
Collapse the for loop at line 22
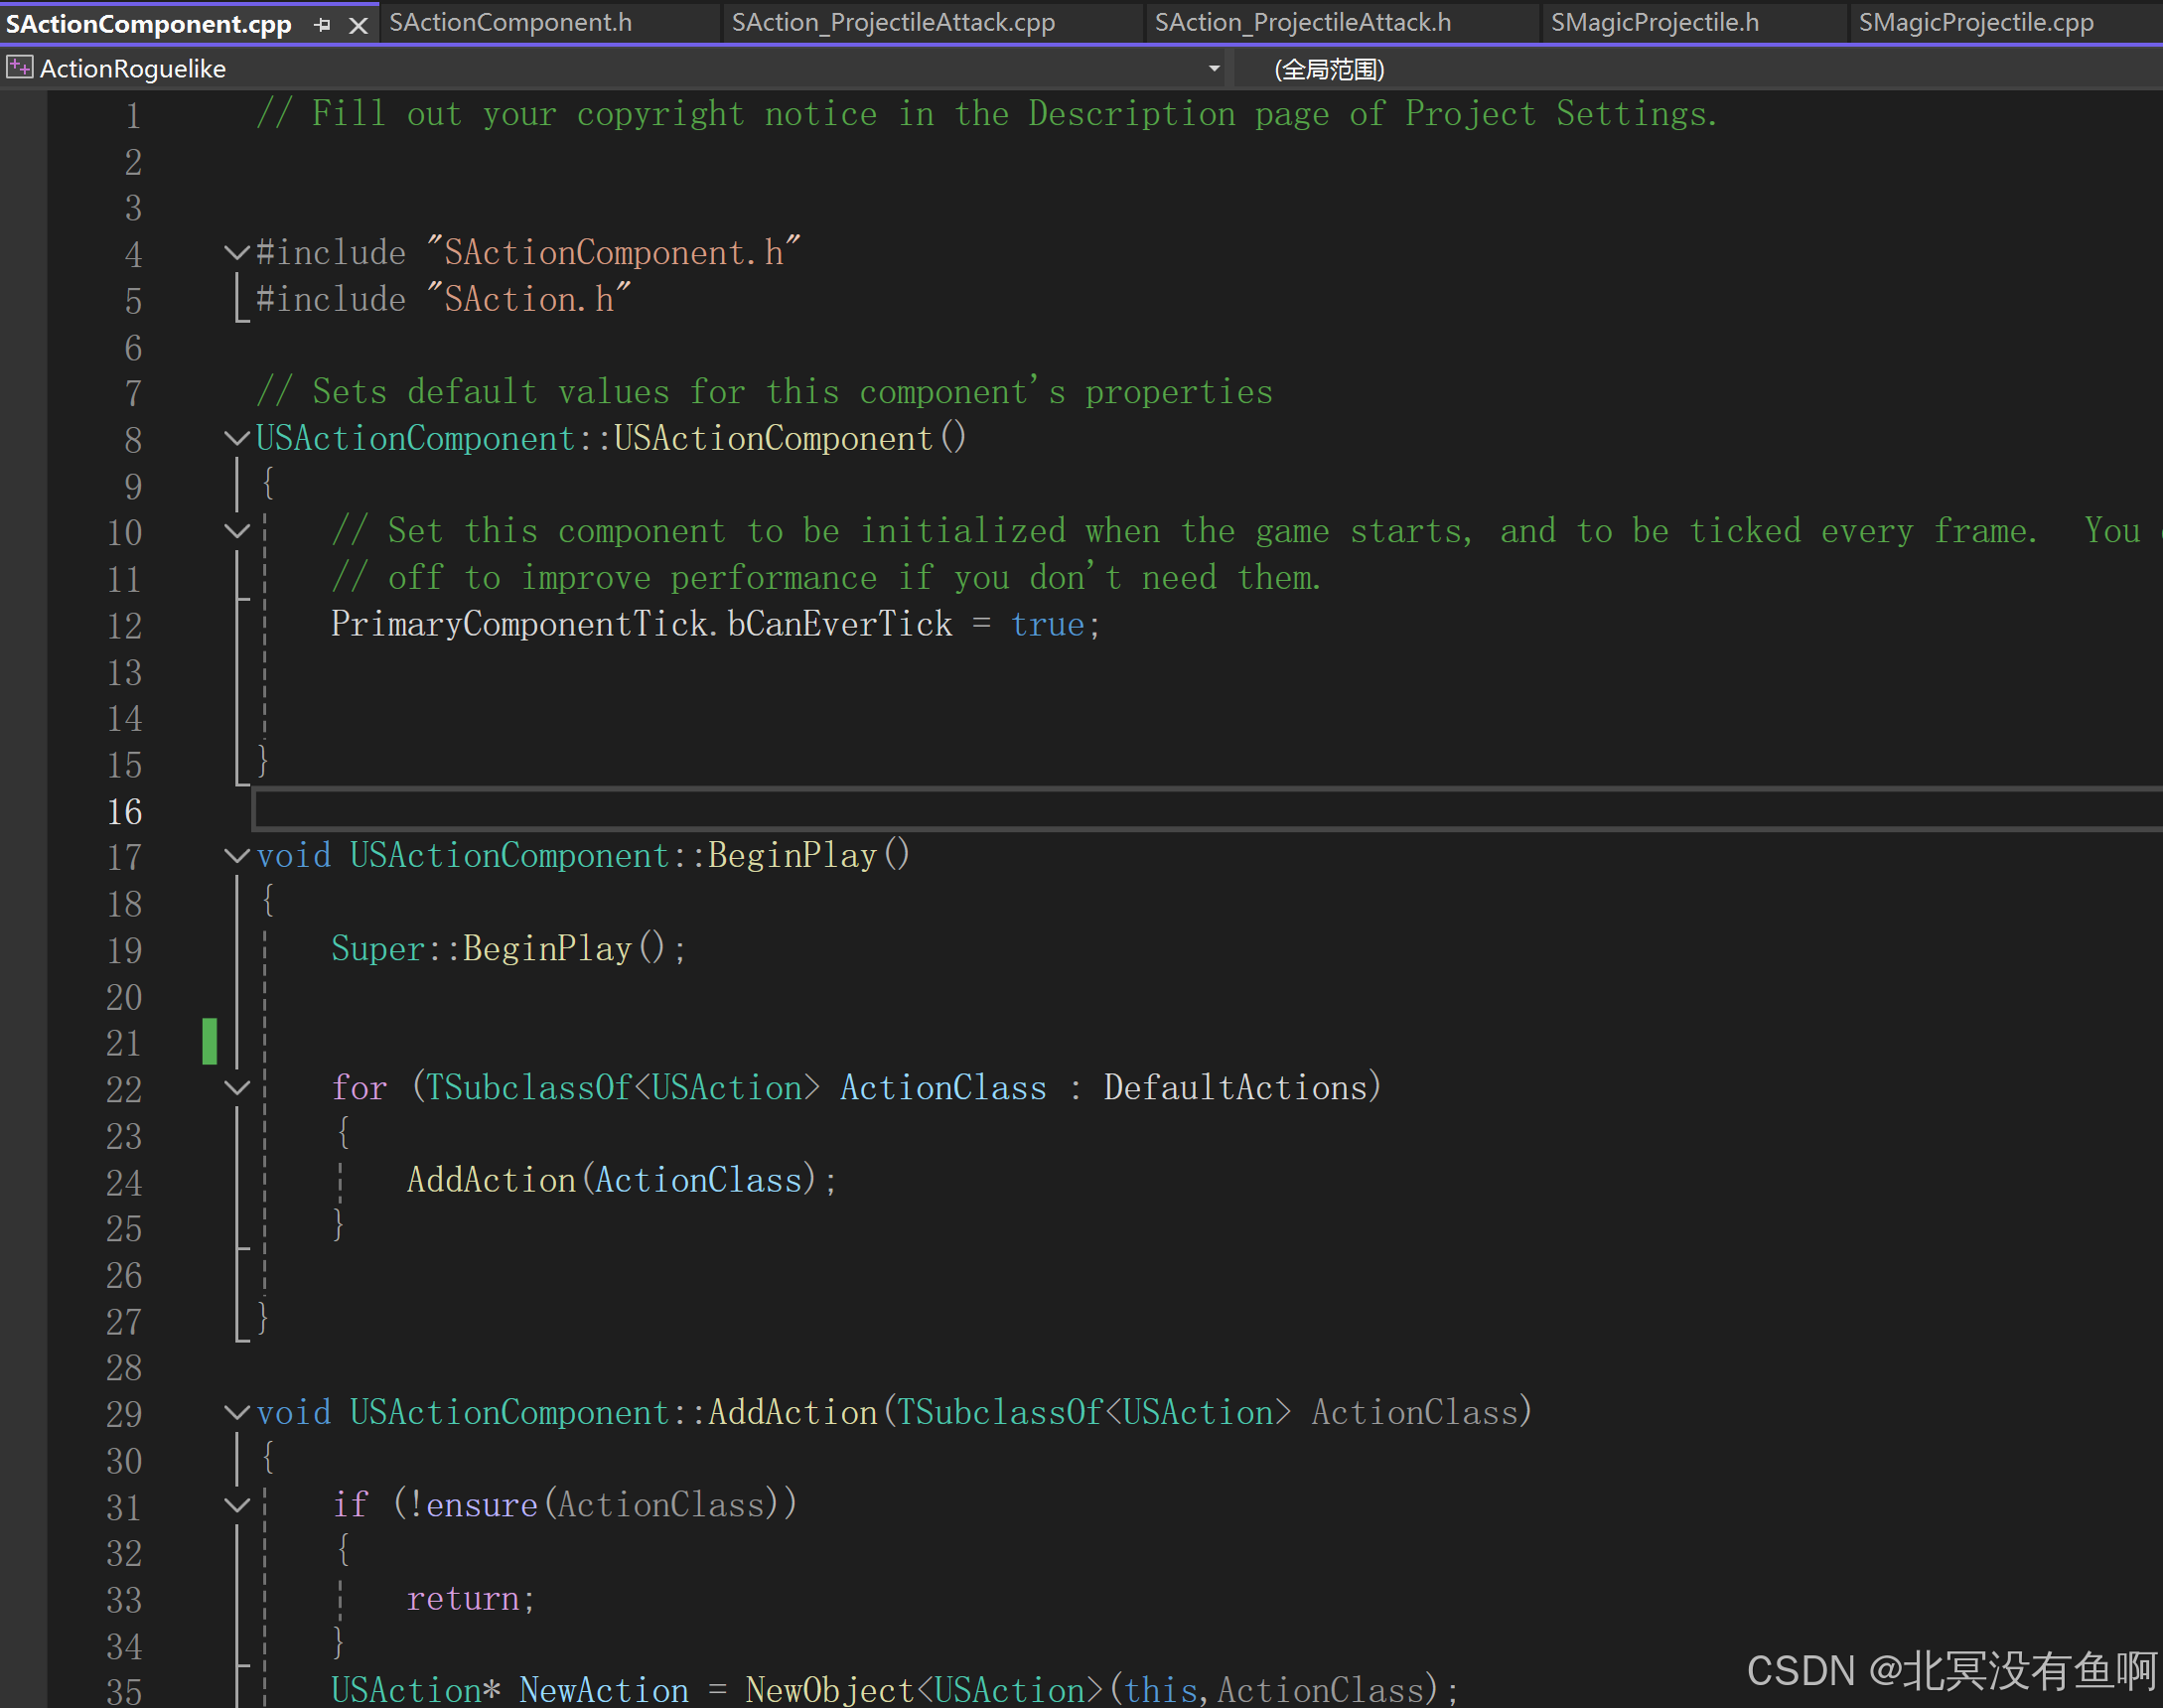point(237,1087)
